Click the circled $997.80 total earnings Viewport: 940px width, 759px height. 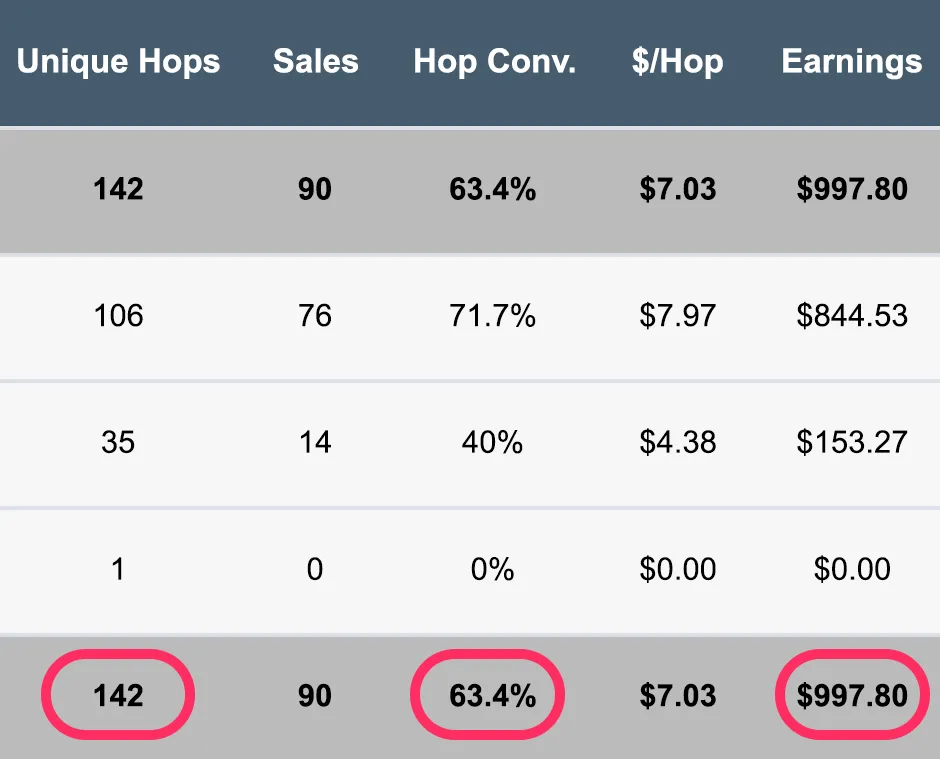(x=852, y=695)
